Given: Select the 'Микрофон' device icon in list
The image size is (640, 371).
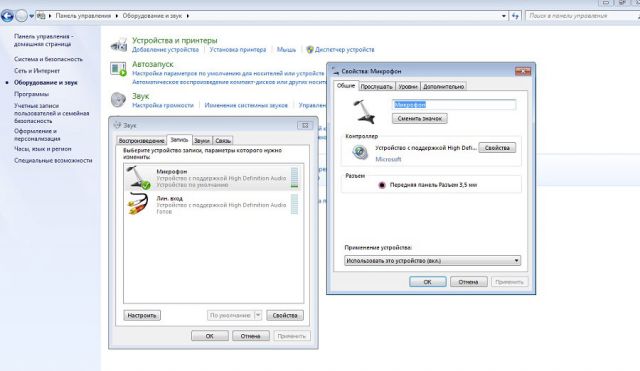Looking at the screenshot, I should point(138,178).
